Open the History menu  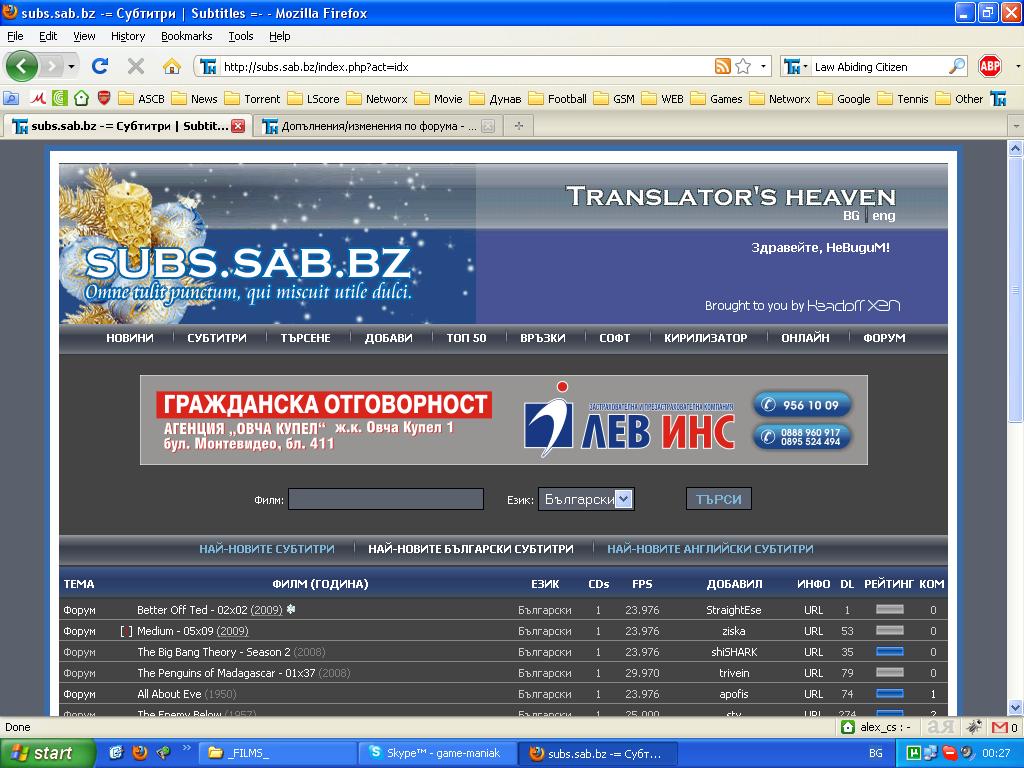click(128, 36)
